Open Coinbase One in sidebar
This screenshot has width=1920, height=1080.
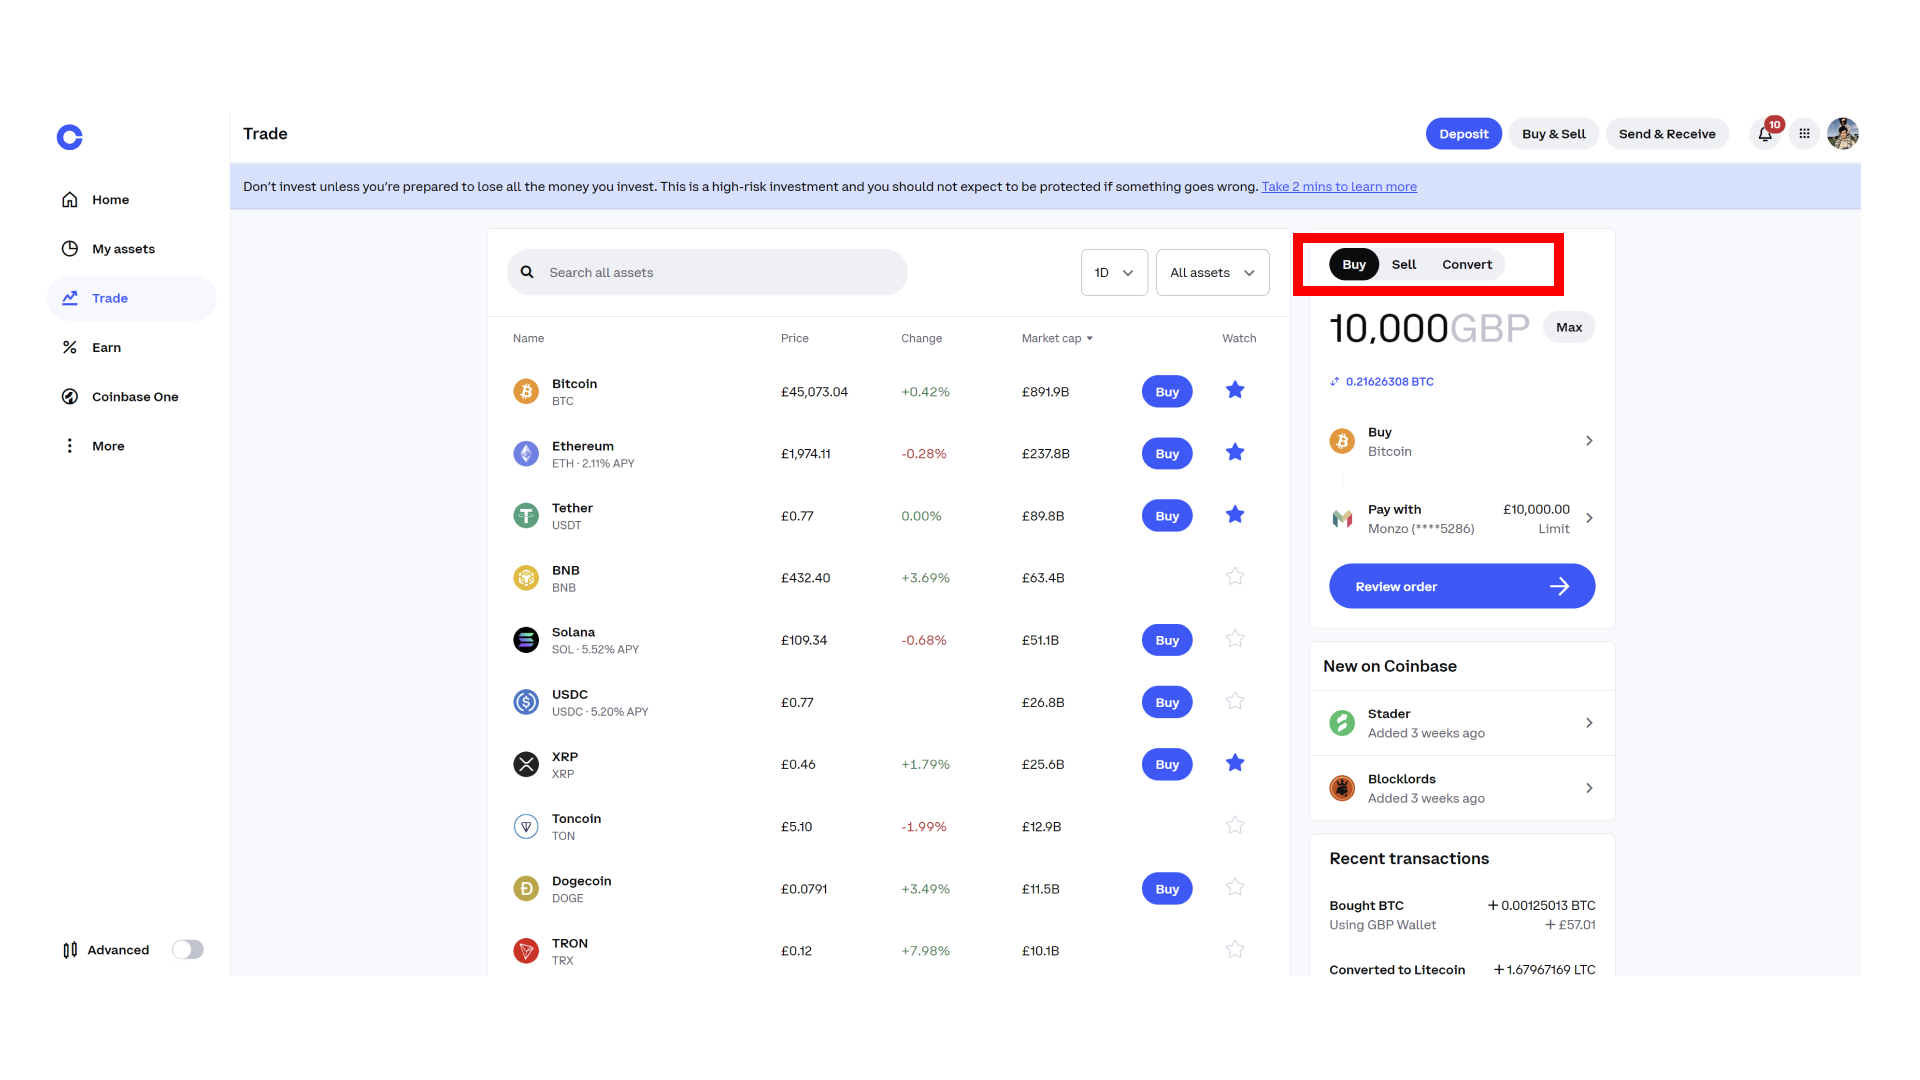pyautogui.click(x=131, y=397)
